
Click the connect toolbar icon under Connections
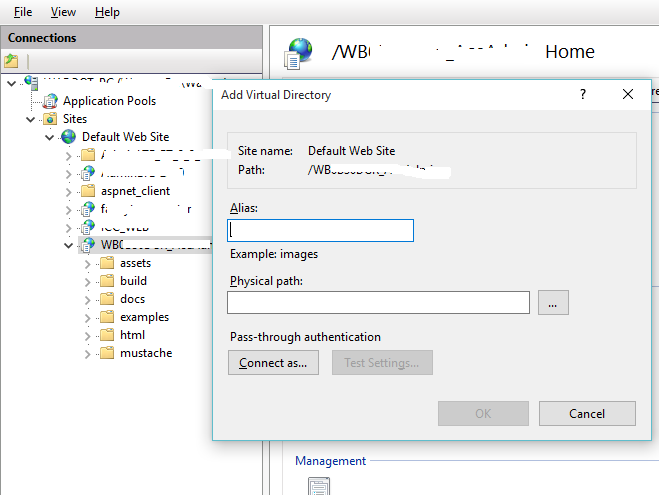tap(11, 61)
